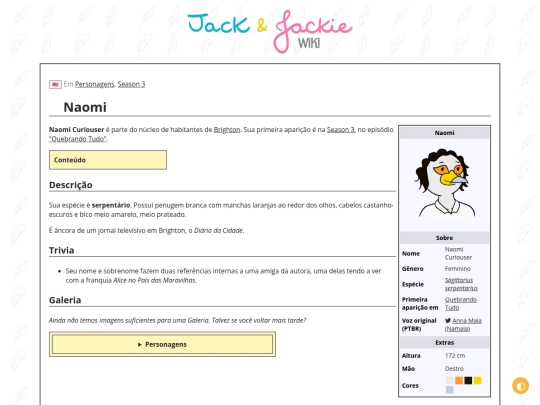Toggle the dark mode contrast button
This screenshot has height=405, width=540.
[x=520, y=386]
